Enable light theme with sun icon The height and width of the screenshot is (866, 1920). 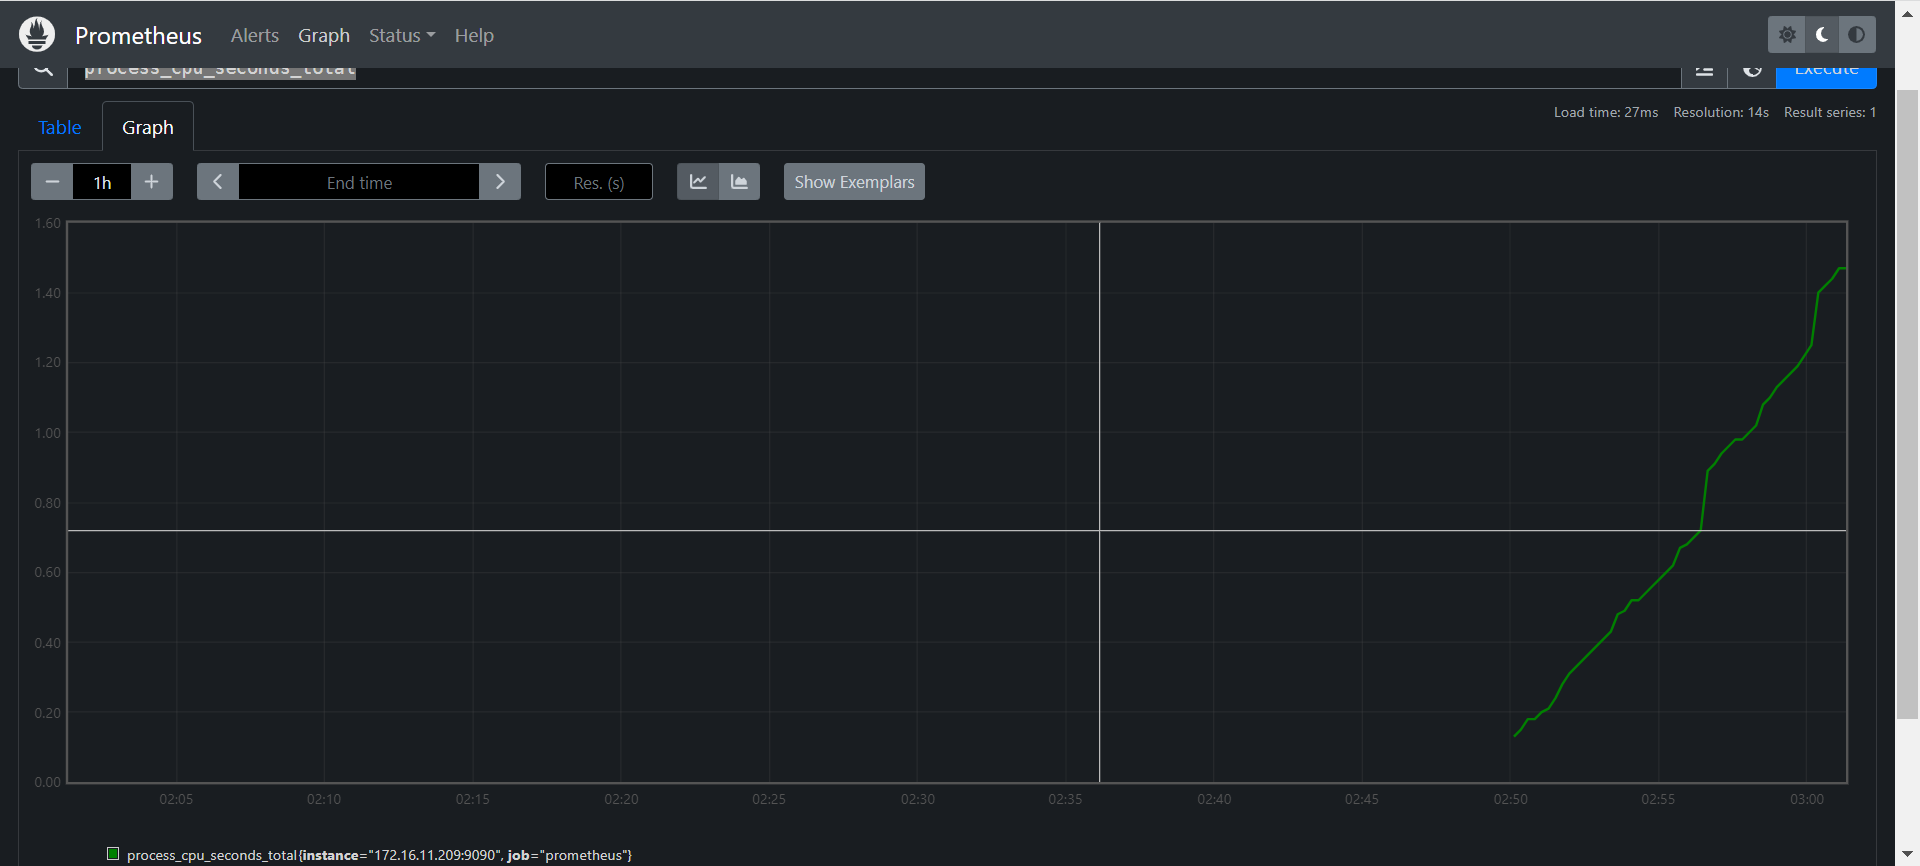pyautogui.click(x=1787, y=35)
